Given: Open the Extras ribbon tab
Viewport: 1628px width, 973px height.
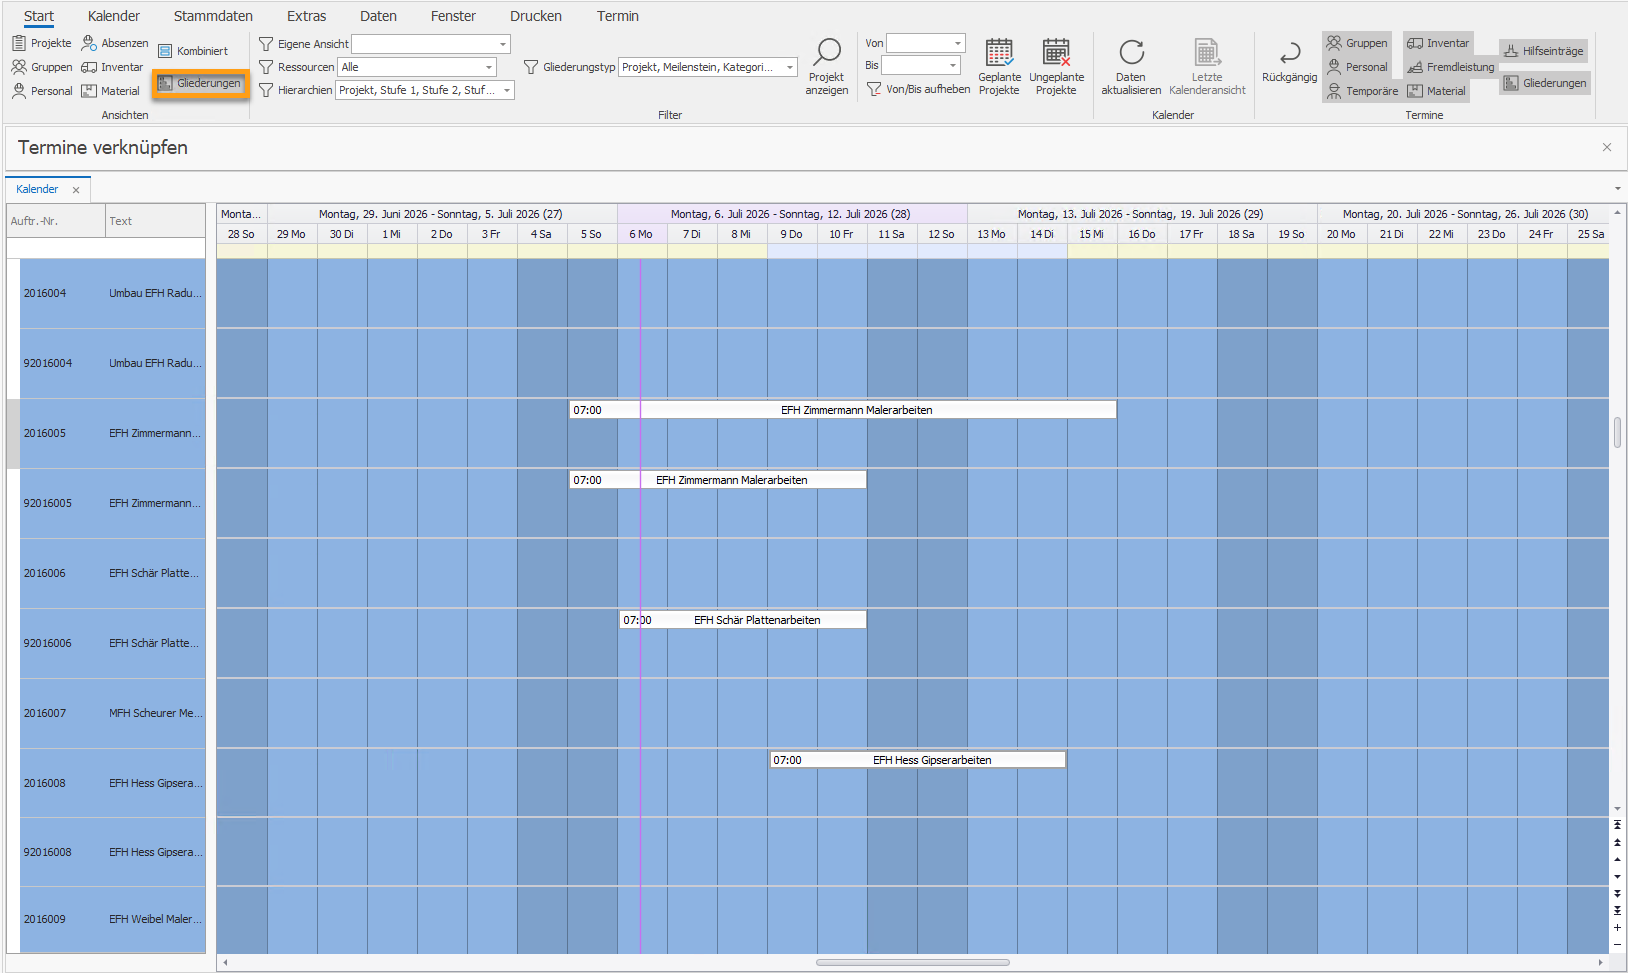Looking at the screenshot, I should 306,16.
